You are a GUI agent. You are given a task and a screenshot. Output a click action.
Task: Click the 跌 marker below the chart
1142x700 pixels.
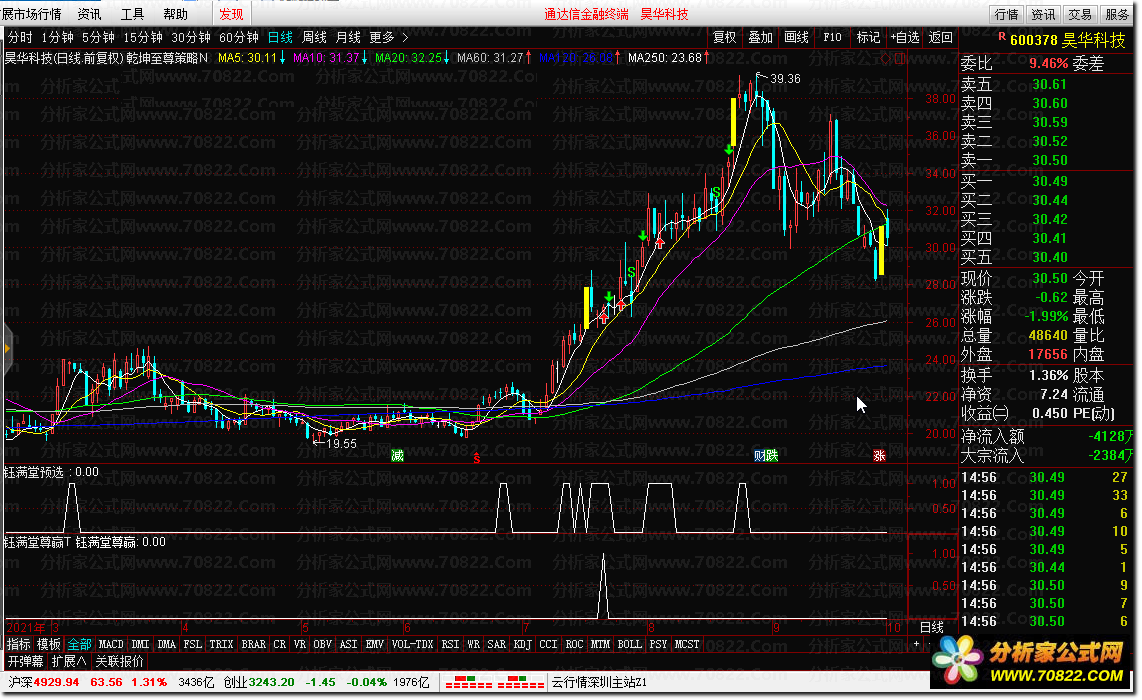click(772, 455)
